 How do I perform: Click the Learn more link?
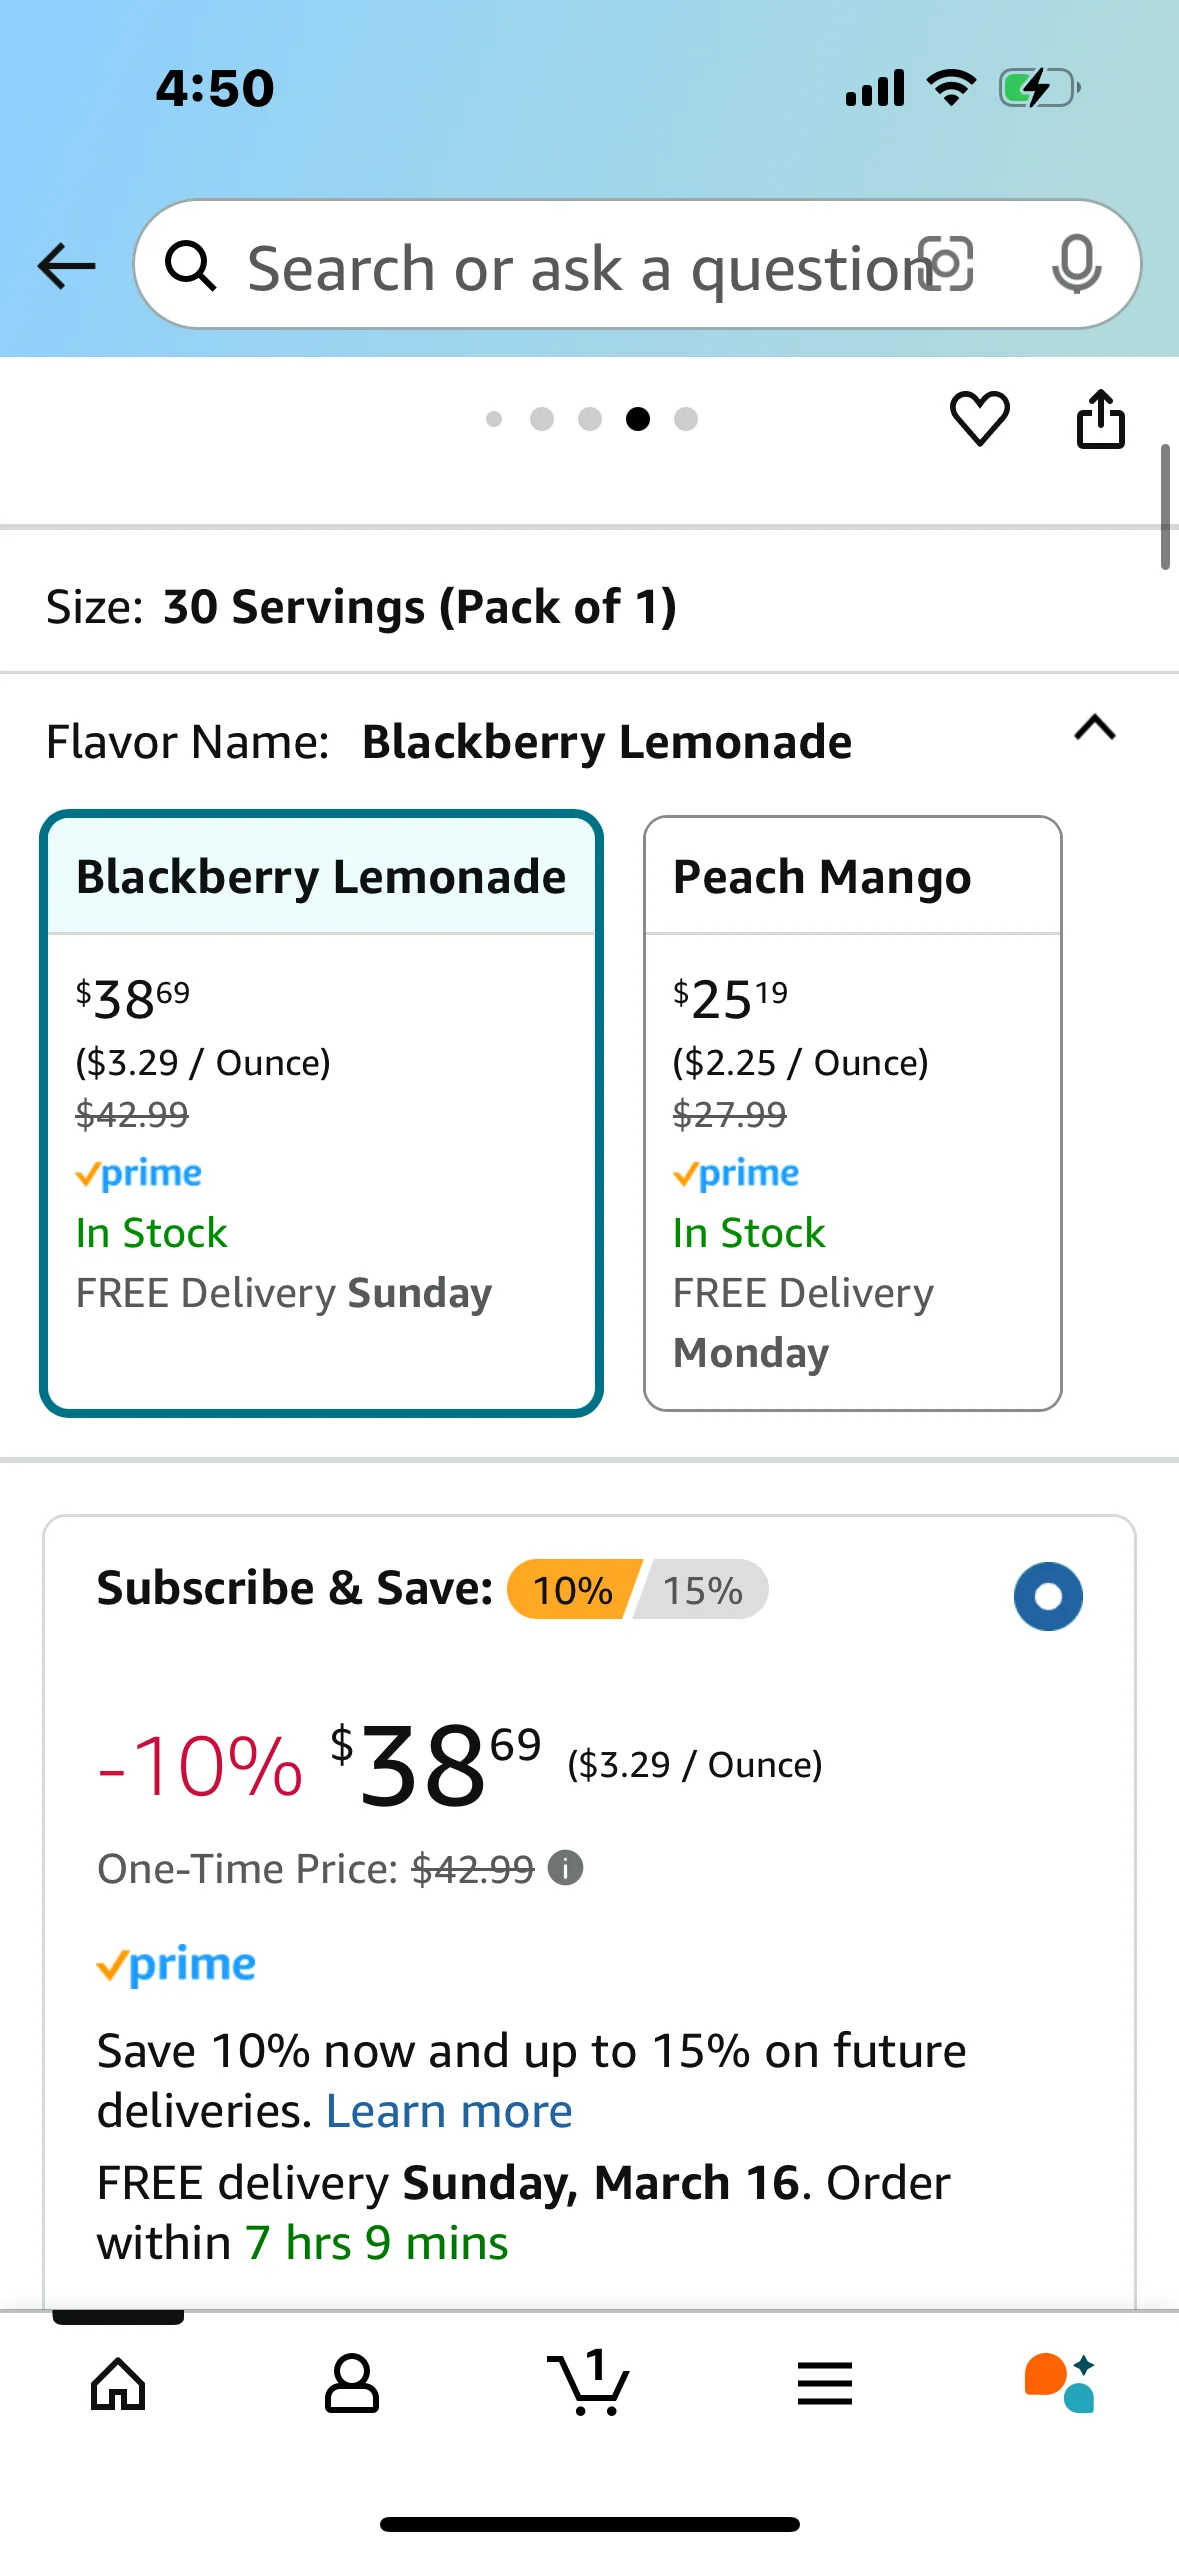click(x=449, y=2111)
